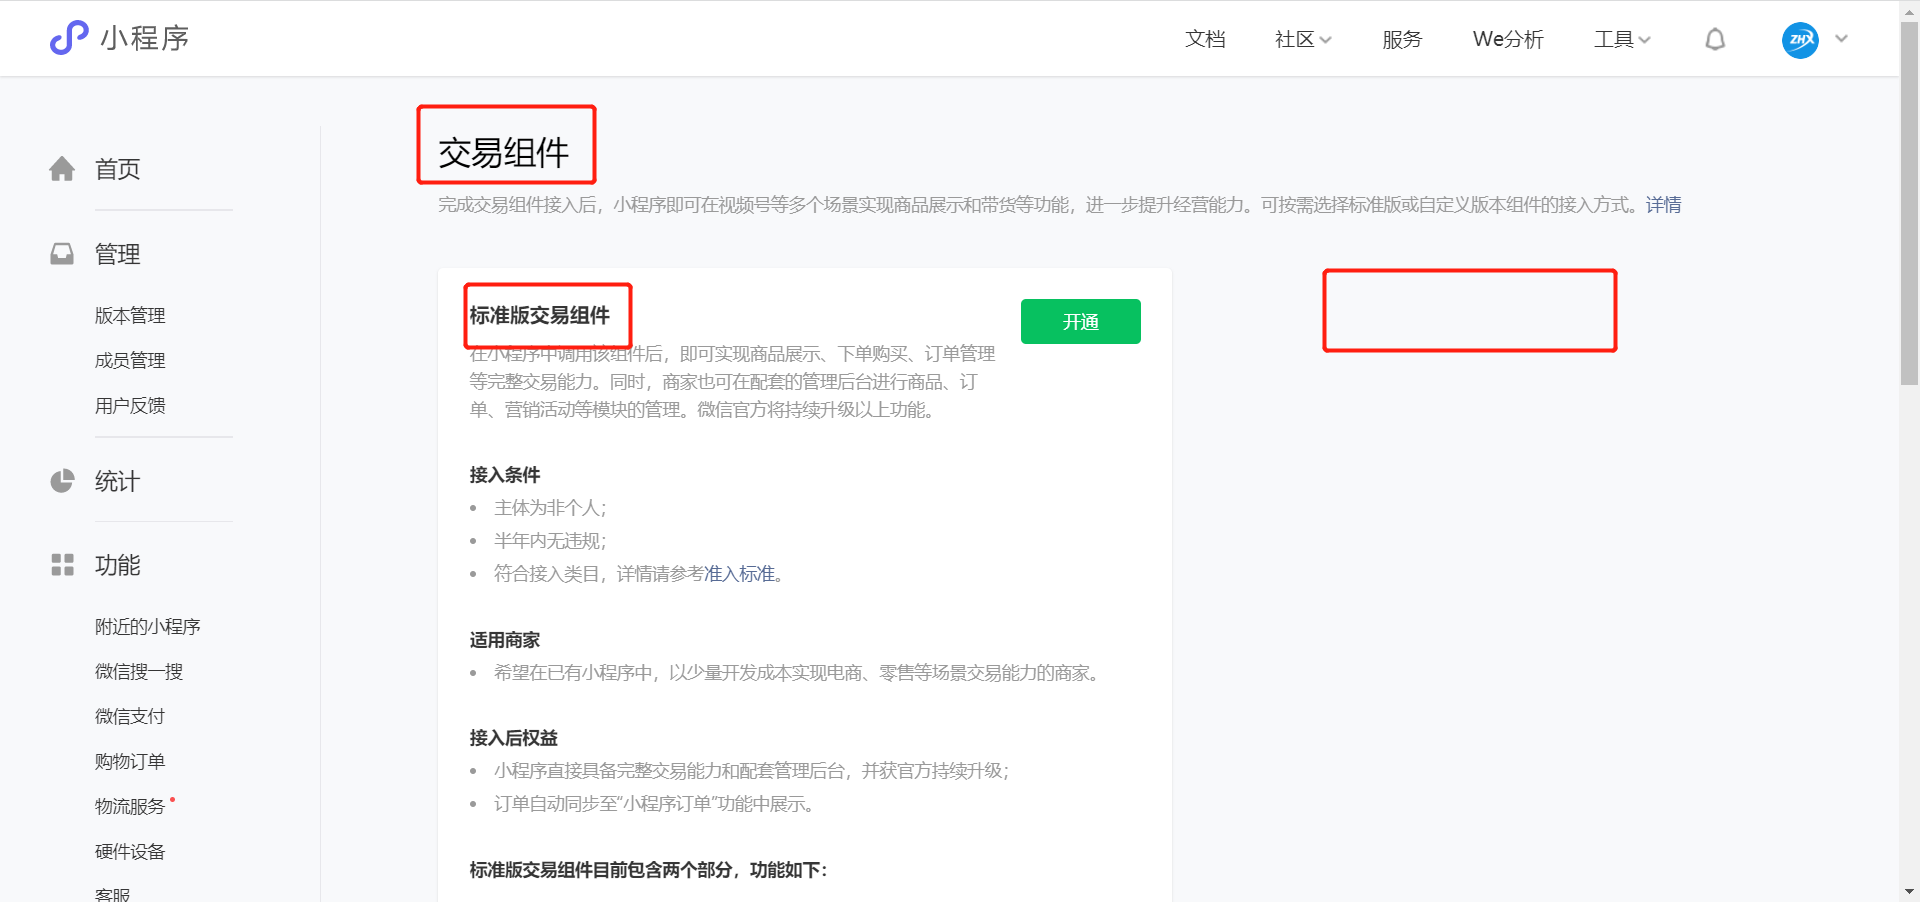Viewport: 1920px width, 902px height.
Task: Open 微信搜一搜 in the sidebar
Action: [139, 672]
